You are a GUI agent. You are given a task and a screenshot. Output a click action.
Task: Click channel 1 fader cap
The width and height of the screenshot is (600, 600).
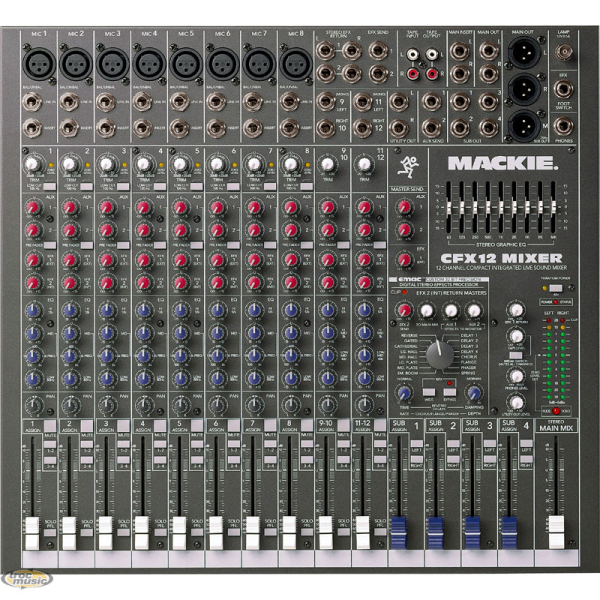pyautogui.click(x=32, y=533)
